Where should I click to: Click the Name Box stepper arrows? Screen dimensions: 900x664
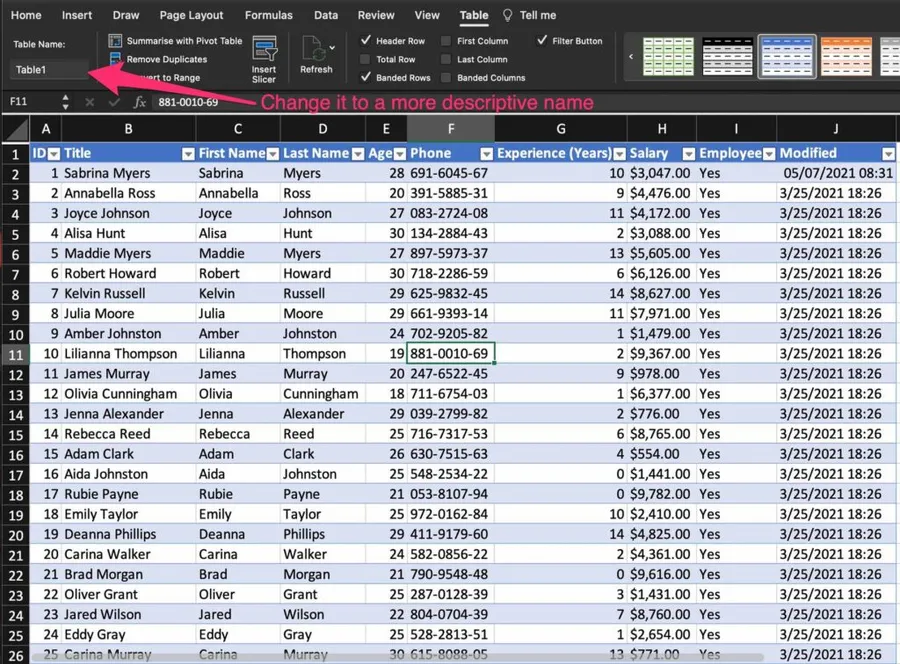point(65,102)
